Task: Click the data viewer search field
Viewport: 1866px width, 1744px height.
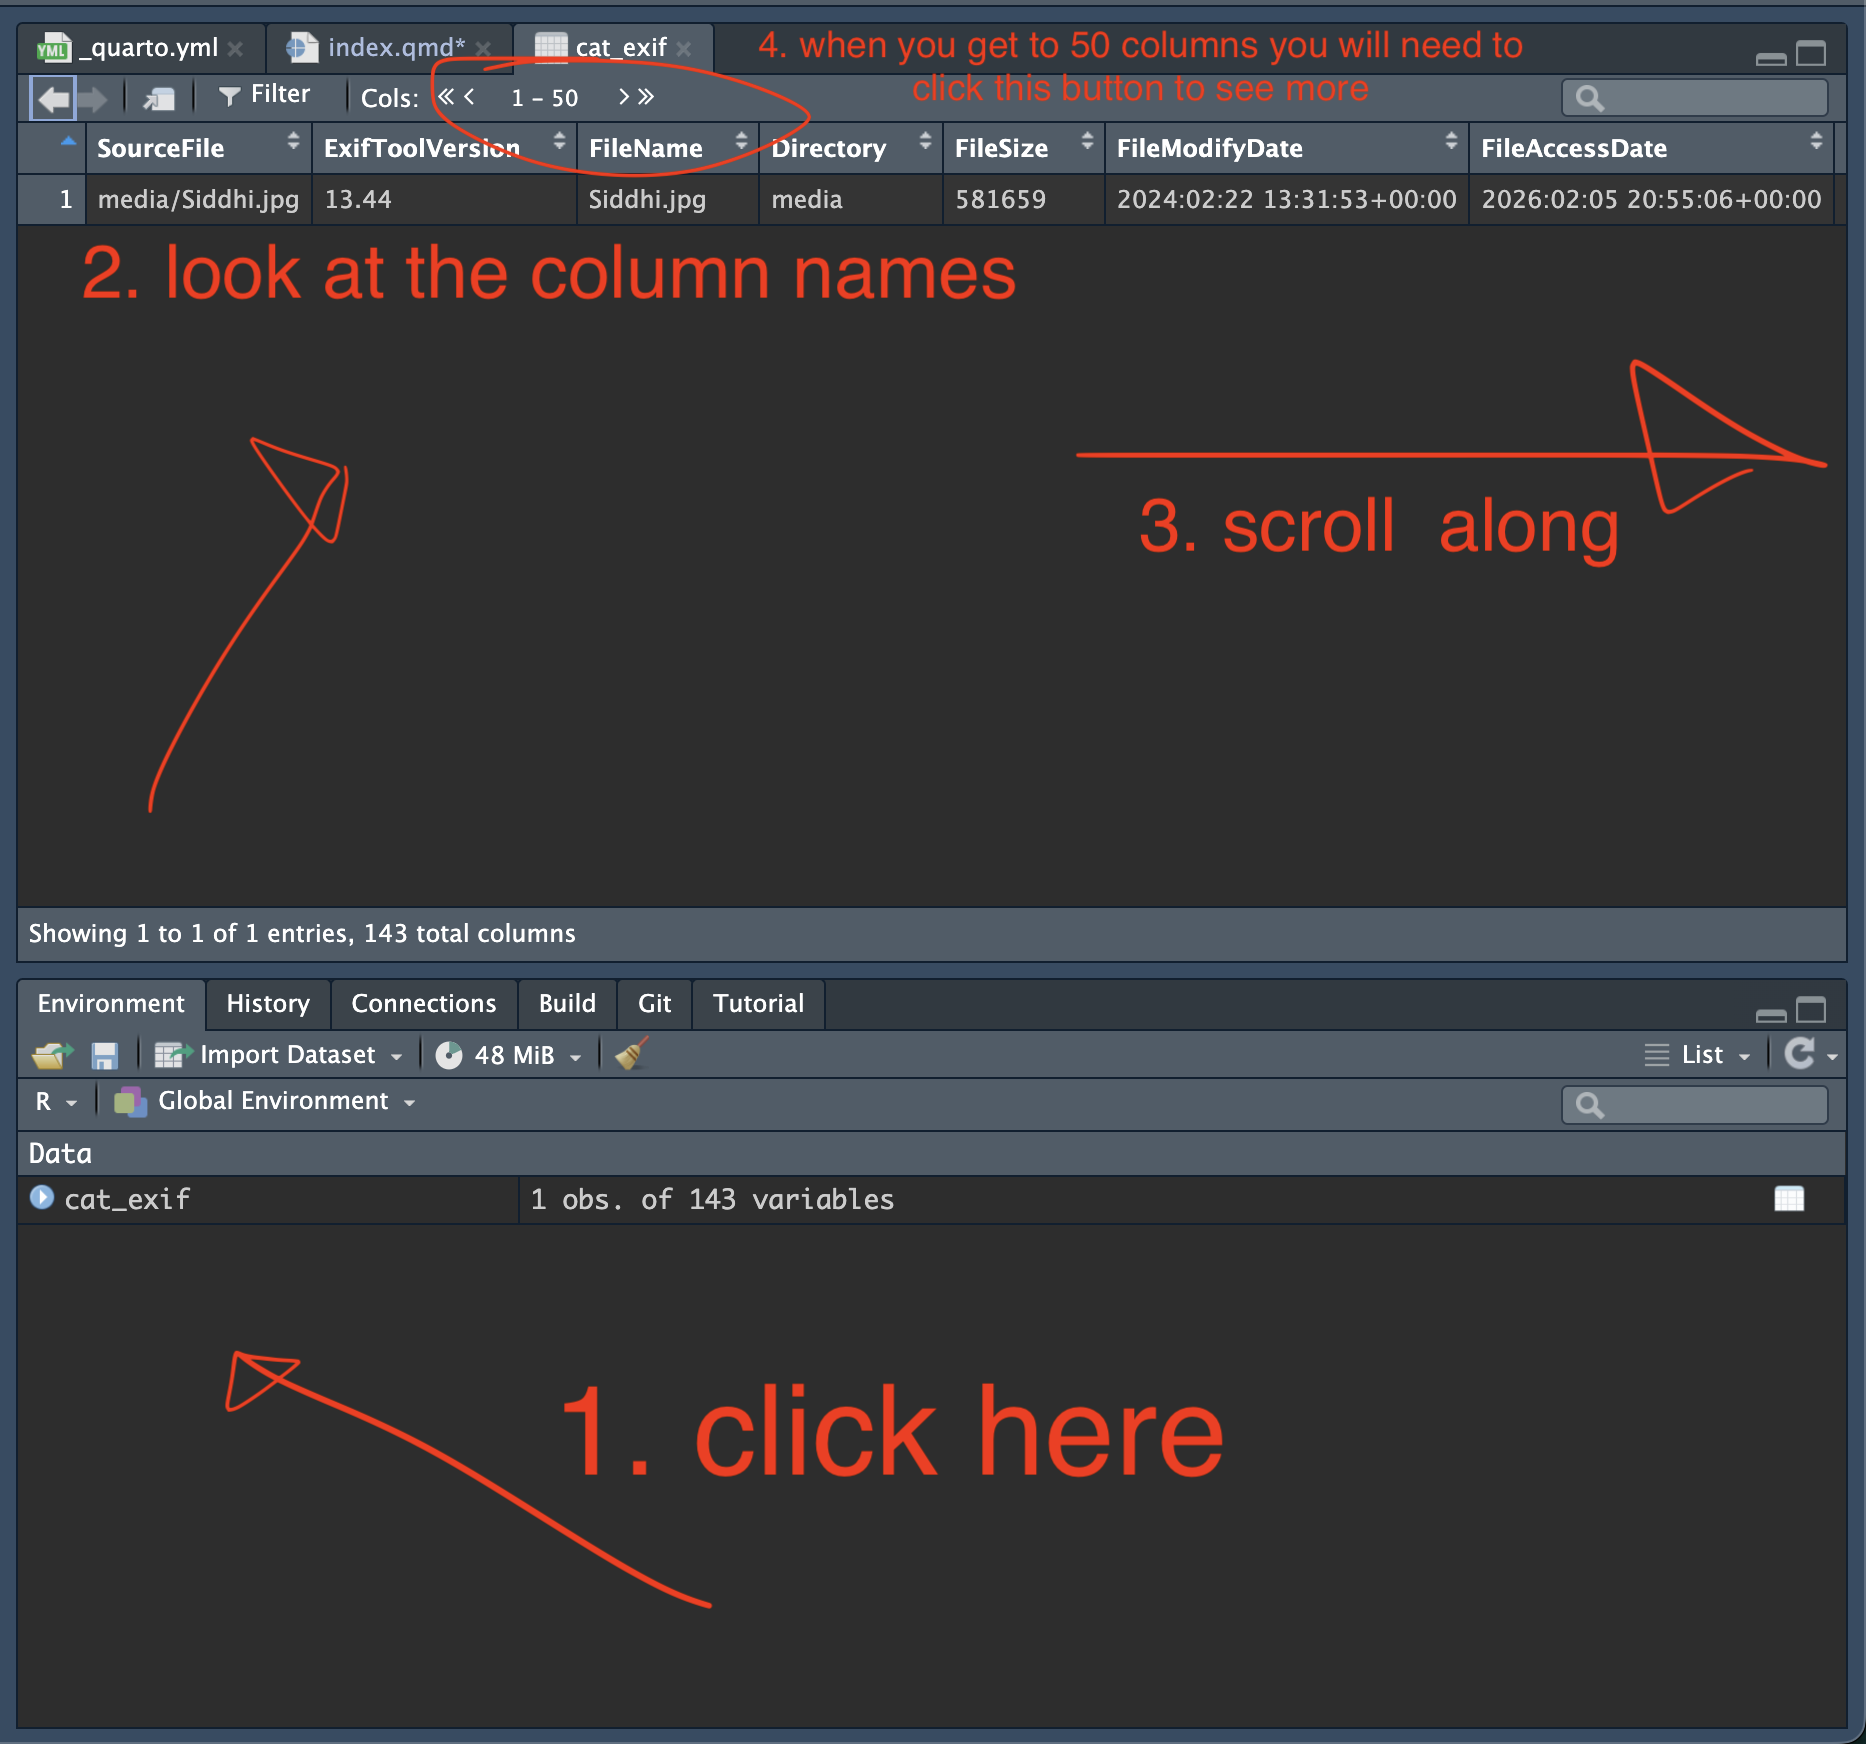Action: tap(1710, 98)
